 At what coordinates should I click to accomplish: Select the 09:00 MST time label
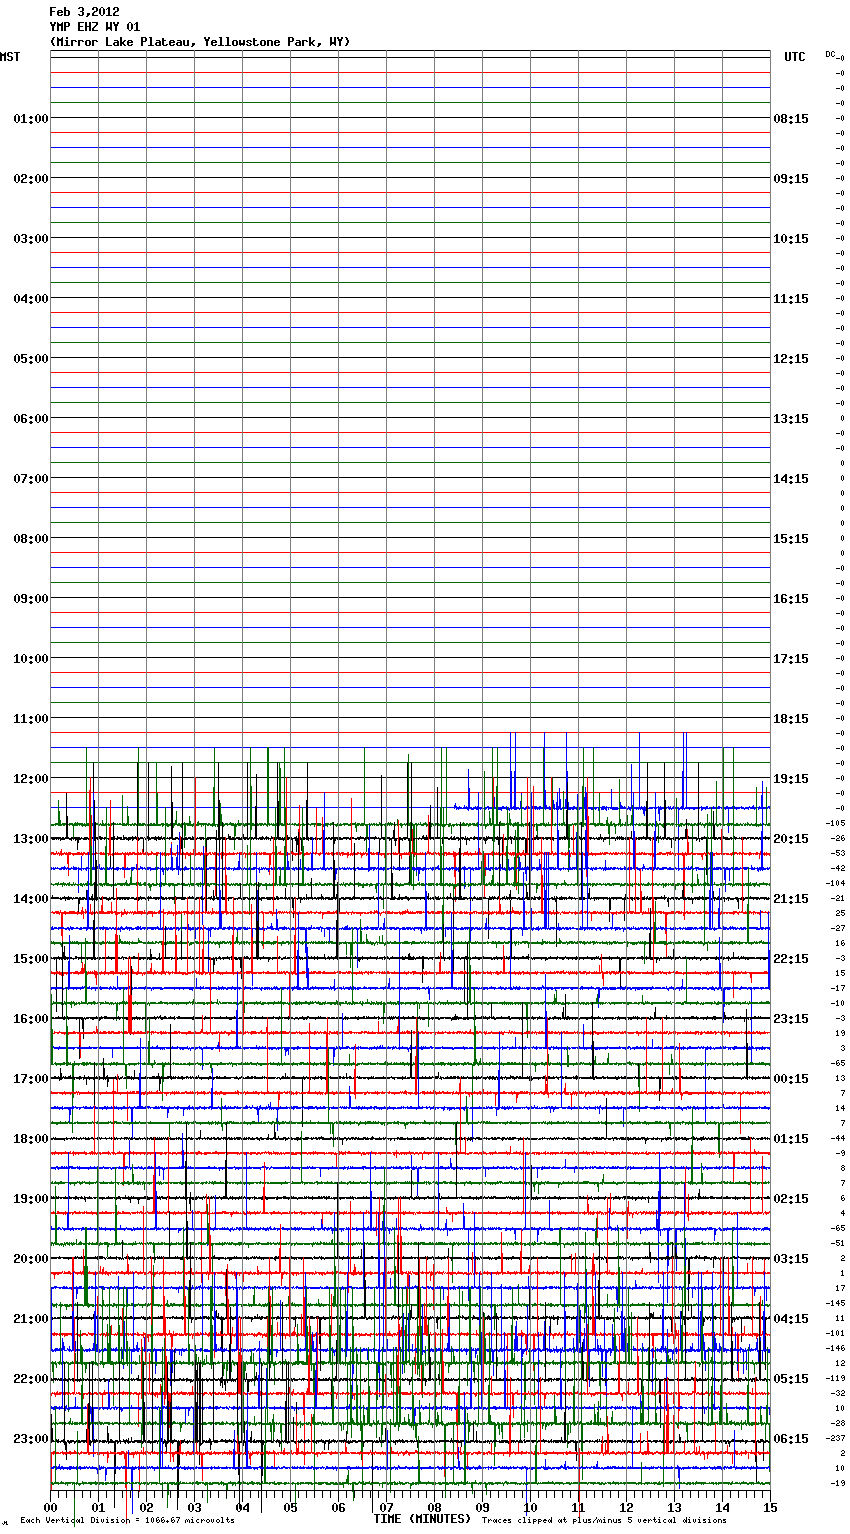tap(31, 599)
